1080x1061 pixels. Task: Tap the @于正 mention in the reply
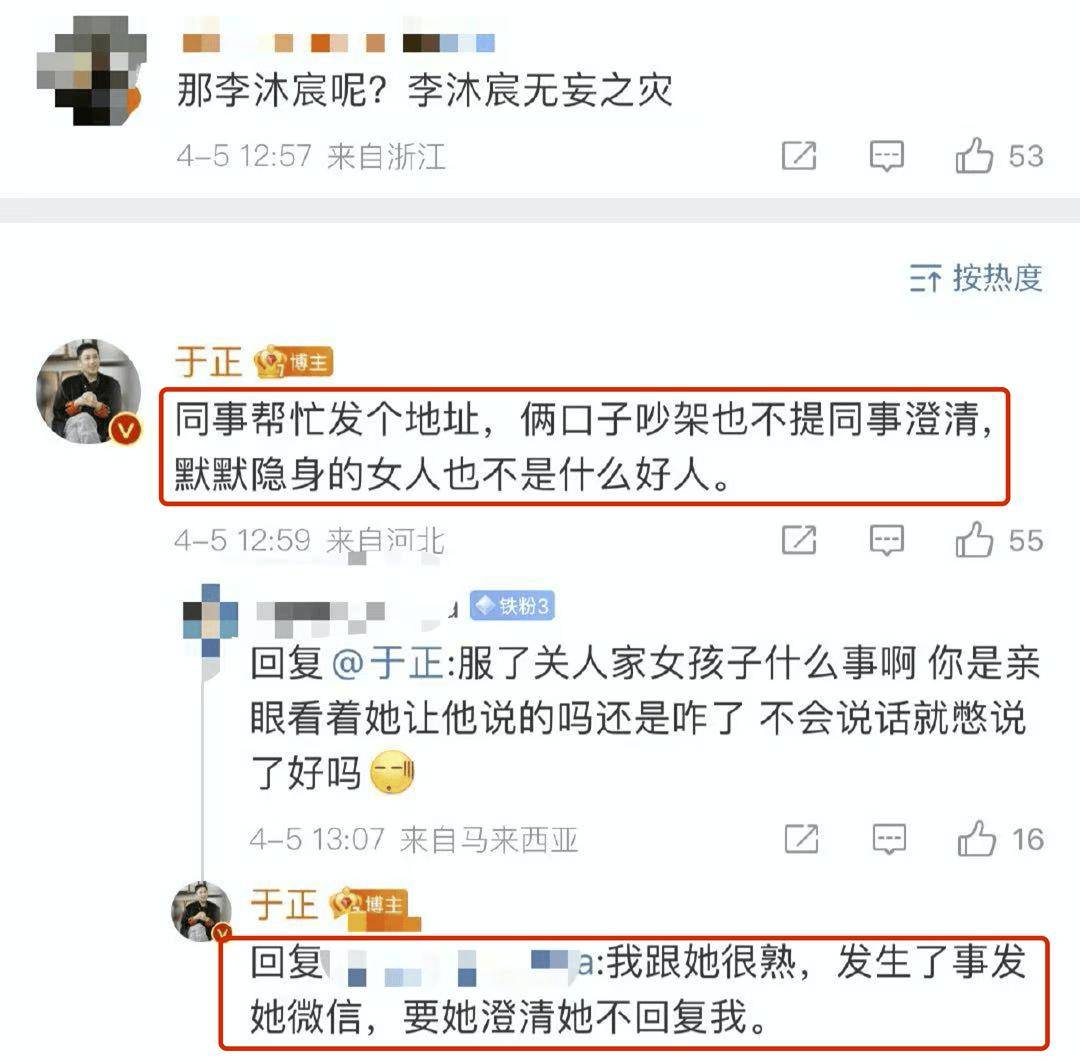(387, 663)
